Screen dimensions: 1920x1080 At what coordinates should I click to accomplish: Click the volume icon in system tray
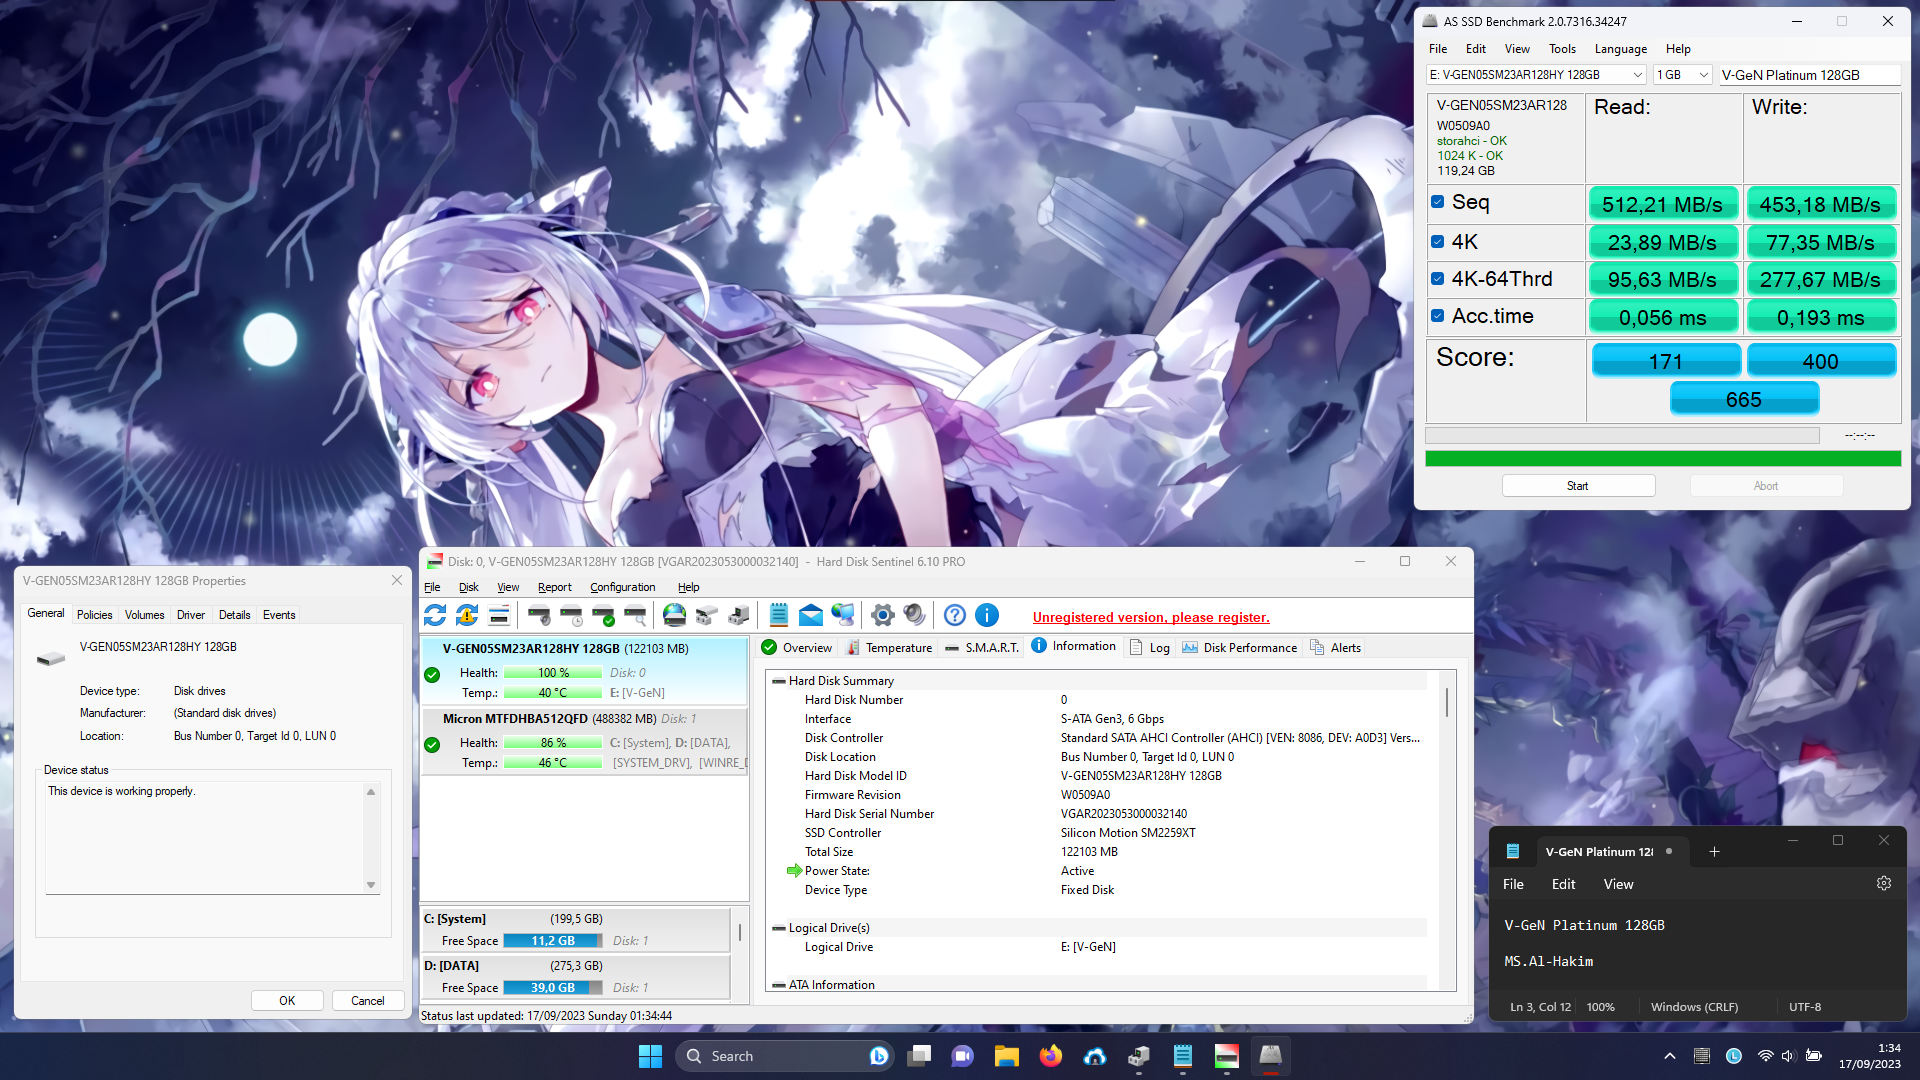point(1789,1056)
